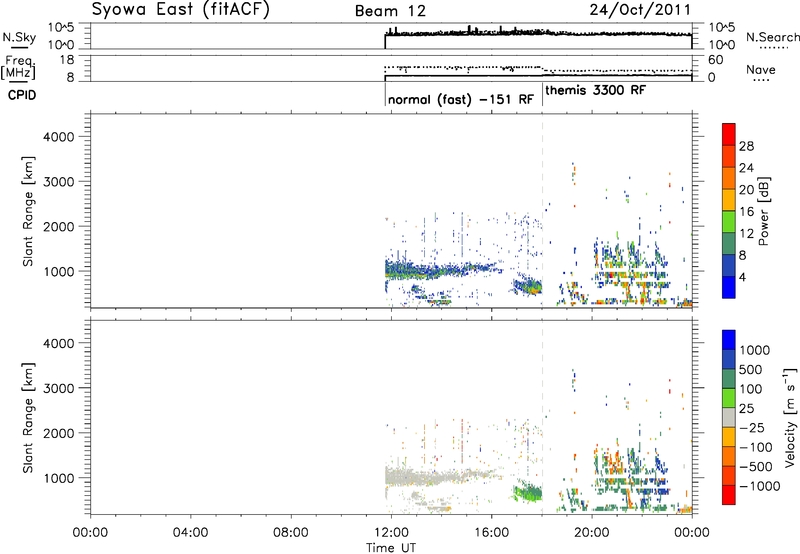The image size is (800, 554).
Task: Click the 'themis 3300 RF' mode label
Action: [595, 90]
